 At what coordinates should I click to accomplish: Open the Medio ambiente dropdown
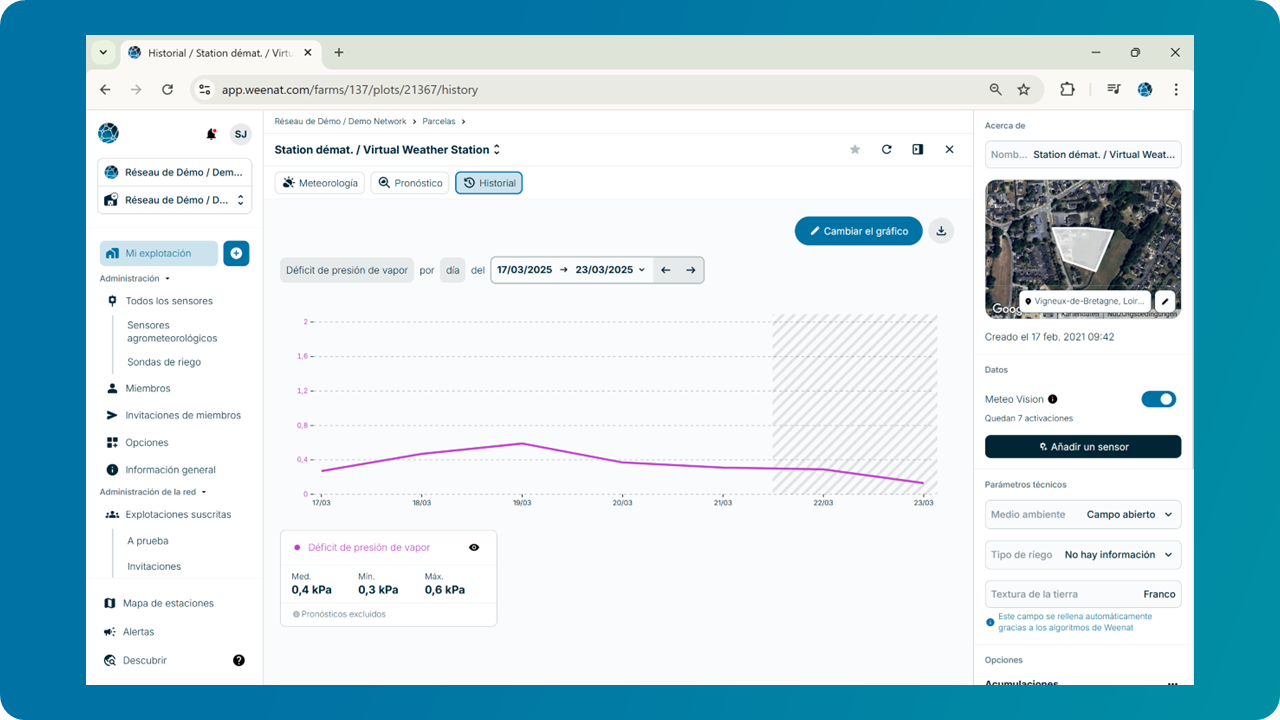coord(1083,515)
